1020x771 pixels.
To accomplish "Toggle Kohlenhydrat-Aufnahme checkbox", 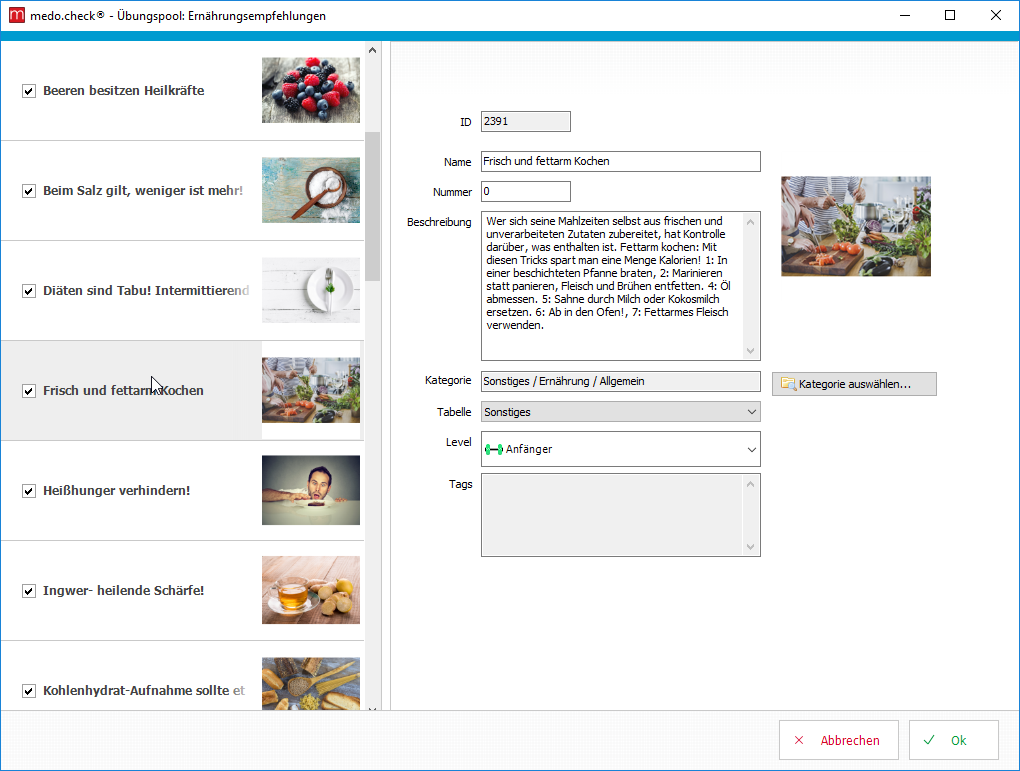I will [29, 691].
